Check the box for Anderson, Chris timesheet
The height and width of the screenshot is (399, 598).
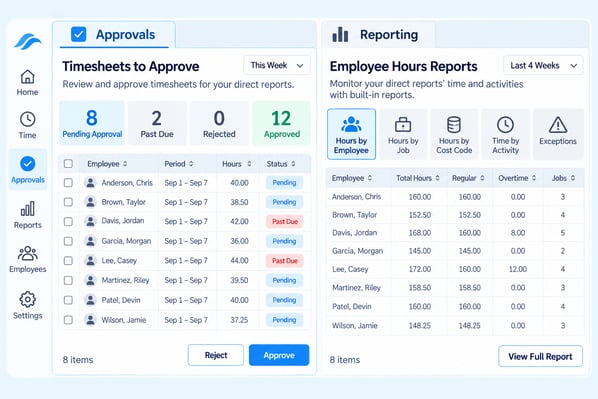[68, 183]
